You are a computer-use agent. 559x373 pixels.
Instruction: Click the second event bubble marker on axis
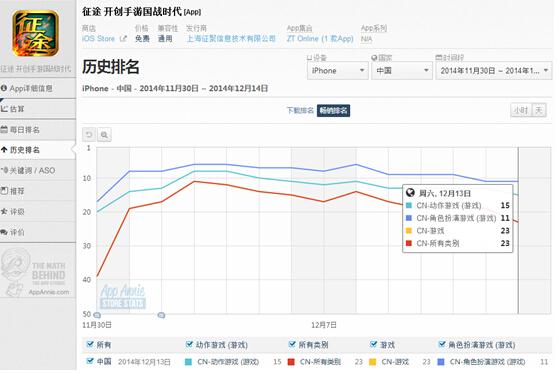coord(161,315)
